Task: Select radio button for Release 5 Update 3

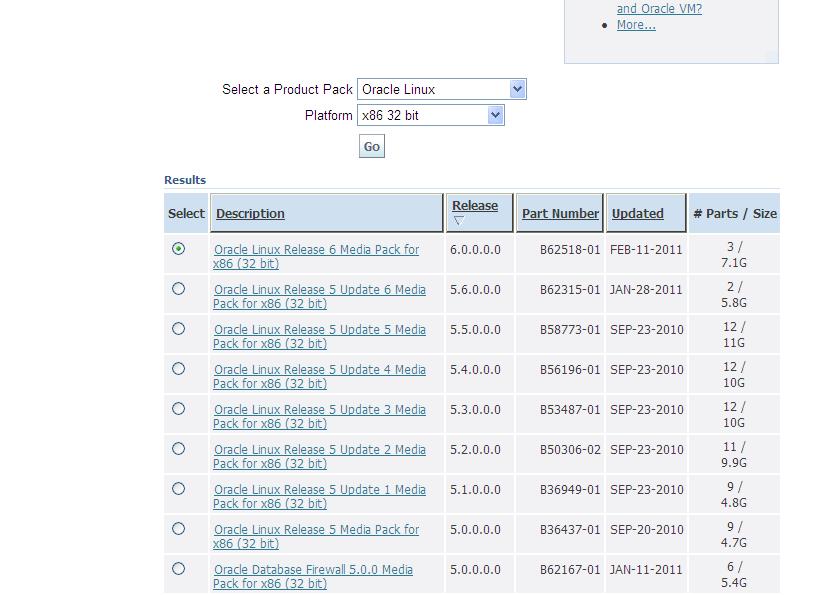Action: pos(178,409)
